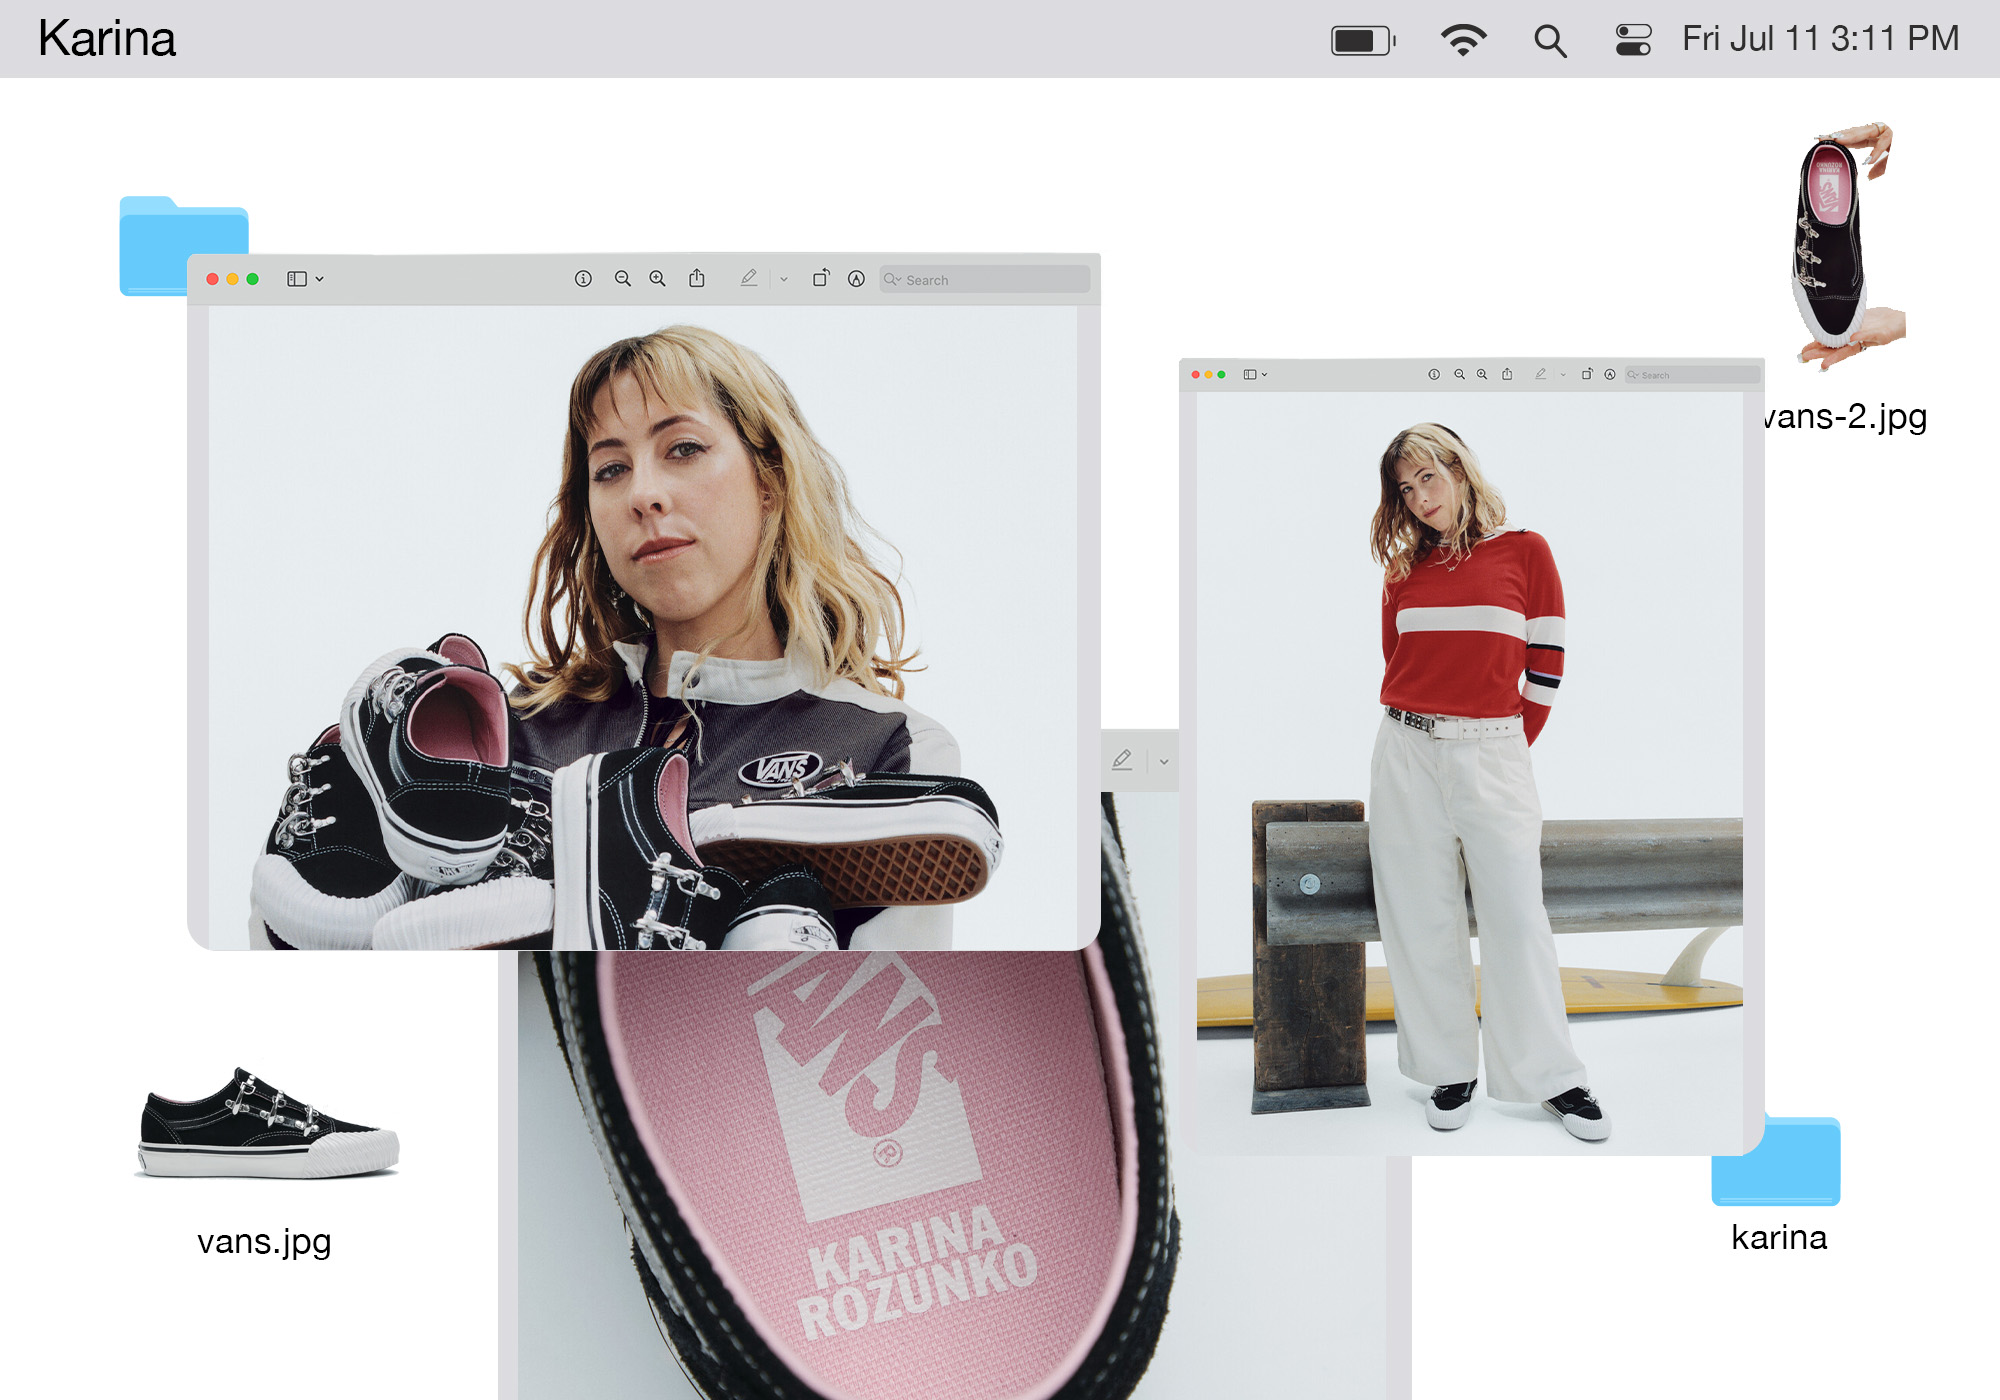
Task: Select the circled-A annotate icon in front window
Action: point(856,279)
